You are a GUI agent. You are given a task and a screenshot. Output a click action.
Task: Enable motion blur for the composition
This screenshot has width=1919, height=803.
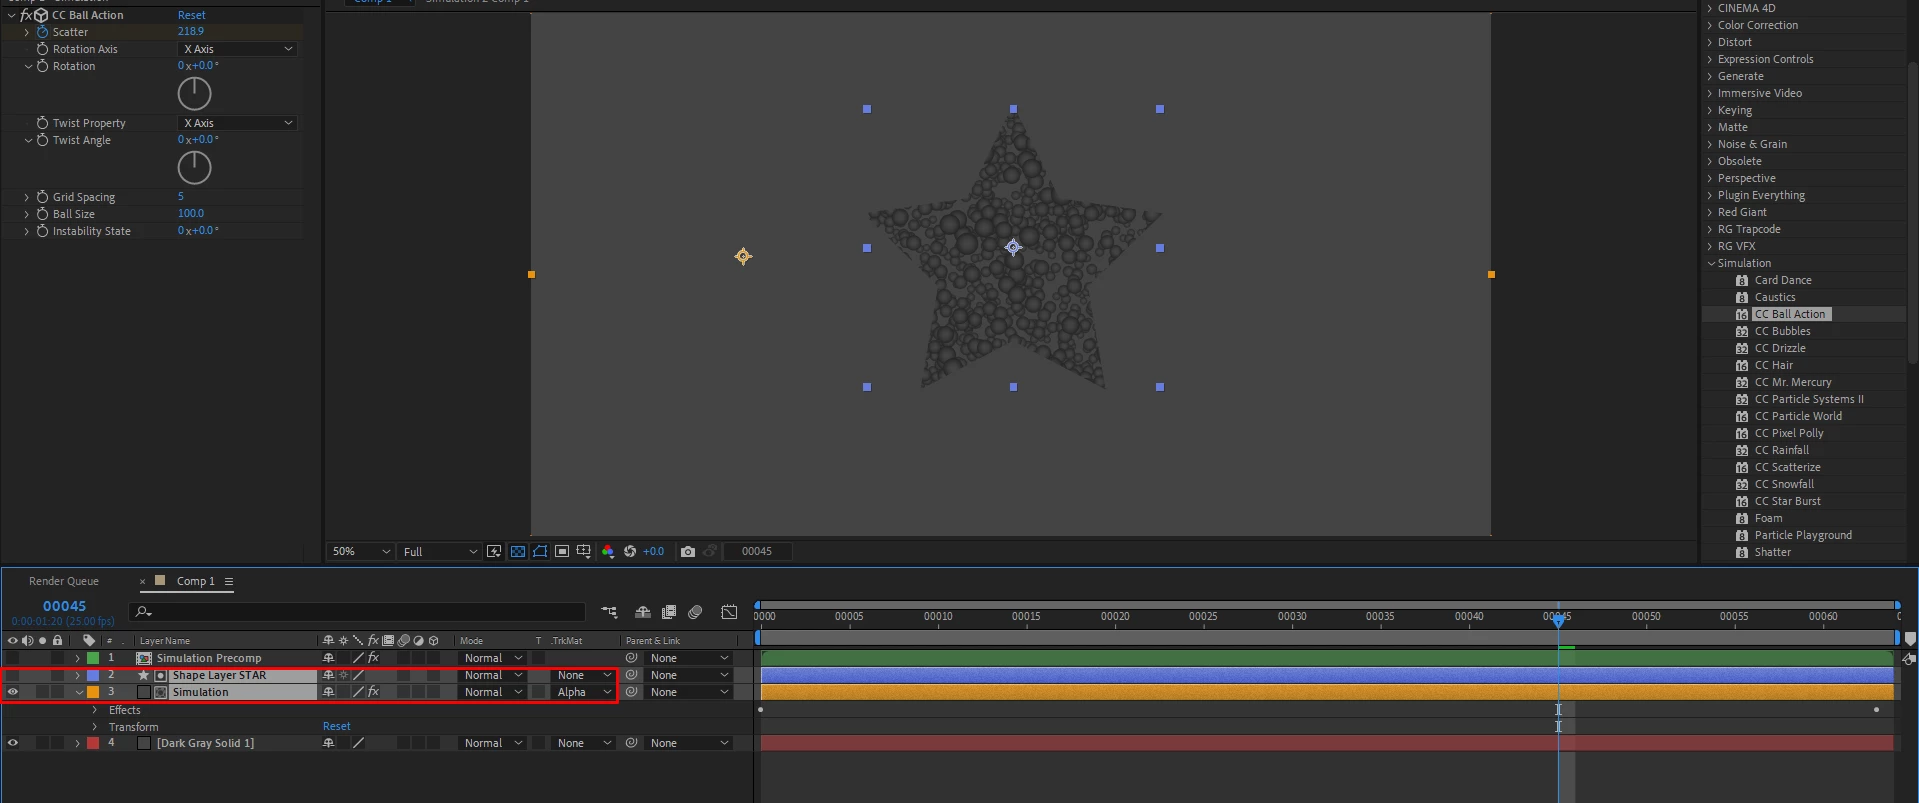696,611
